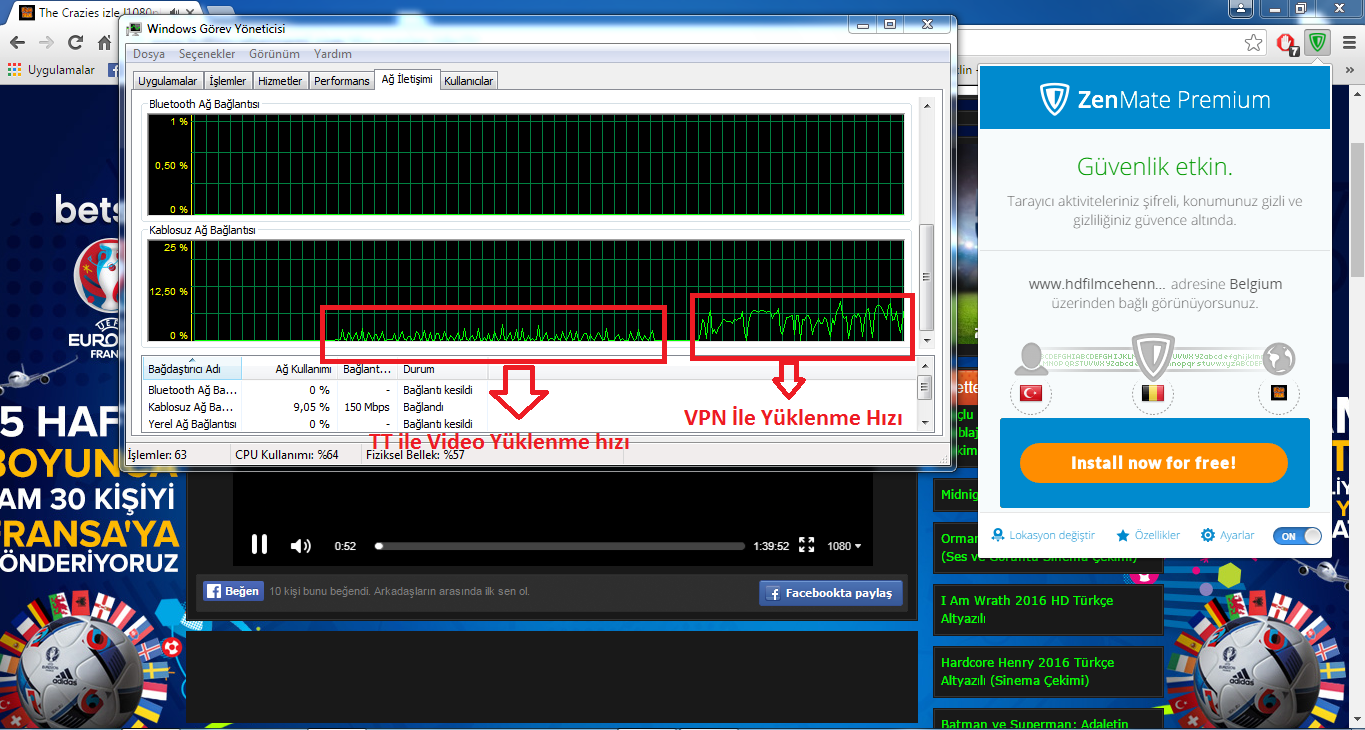The height and width of the screenshot is (730, 1365).
Task: Pause the video with the pause icon
Action: [259, 545]
